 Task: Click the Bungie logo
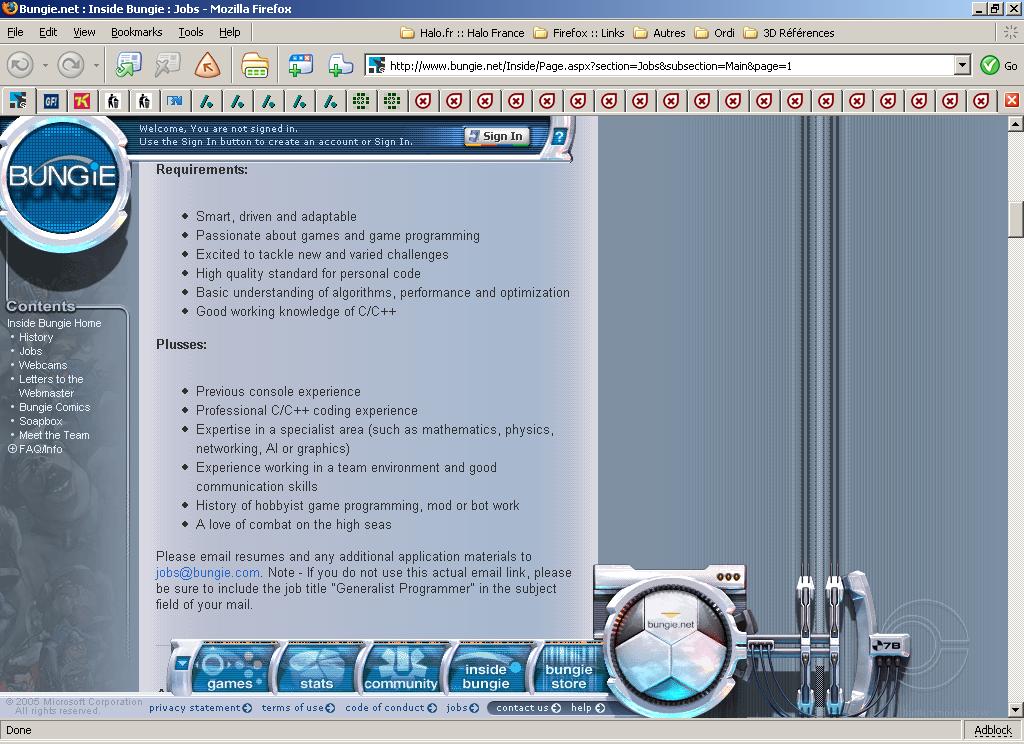[63, 176]
